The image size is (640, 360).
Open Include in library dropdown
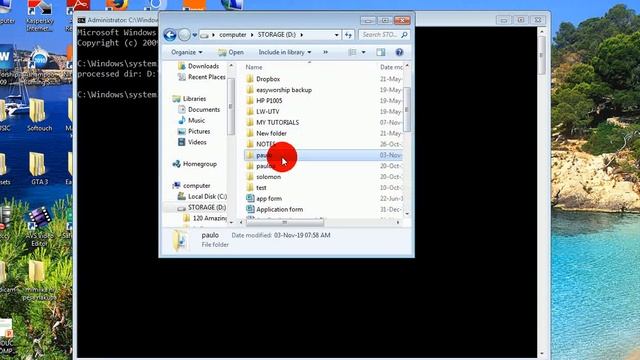click(284, 52)
